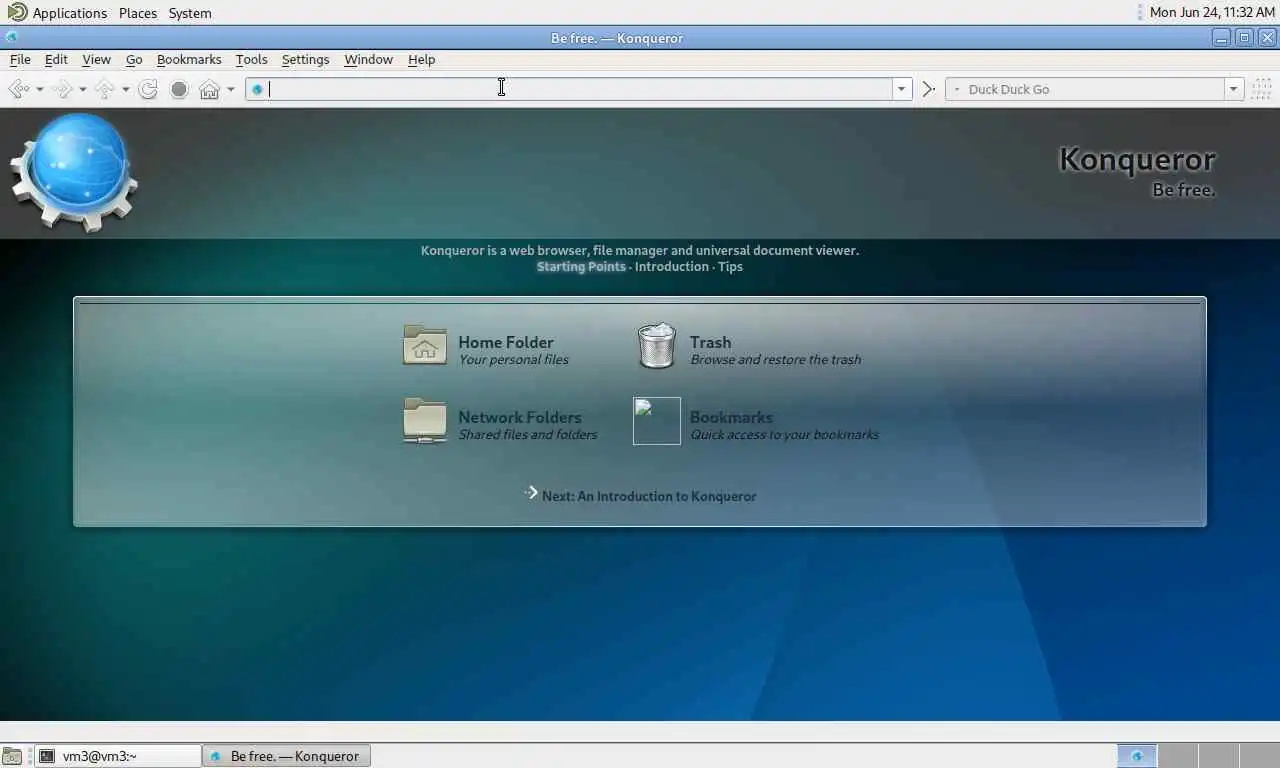Viewport: 1280px width, 768px height.
Task: Open the Bookmarks link on start page
Action: pyautogui.click(x=731, y=417)
